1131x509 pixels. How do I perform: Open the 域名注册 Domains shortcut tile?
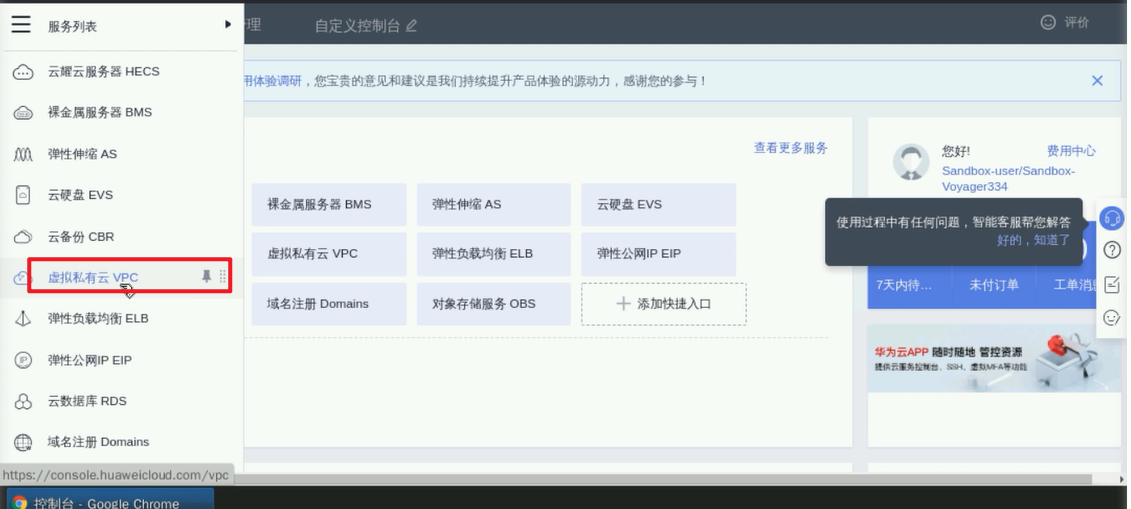click(x=329, y=304)
